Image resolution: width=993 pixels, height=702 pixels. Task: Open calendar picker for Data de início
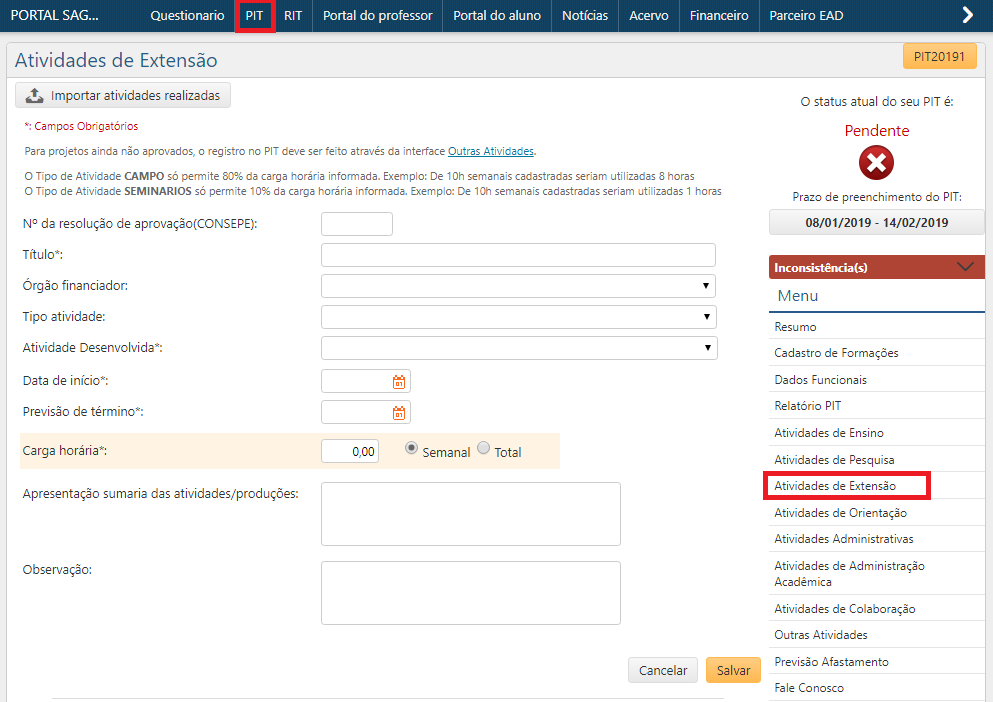tap(399, 382)
